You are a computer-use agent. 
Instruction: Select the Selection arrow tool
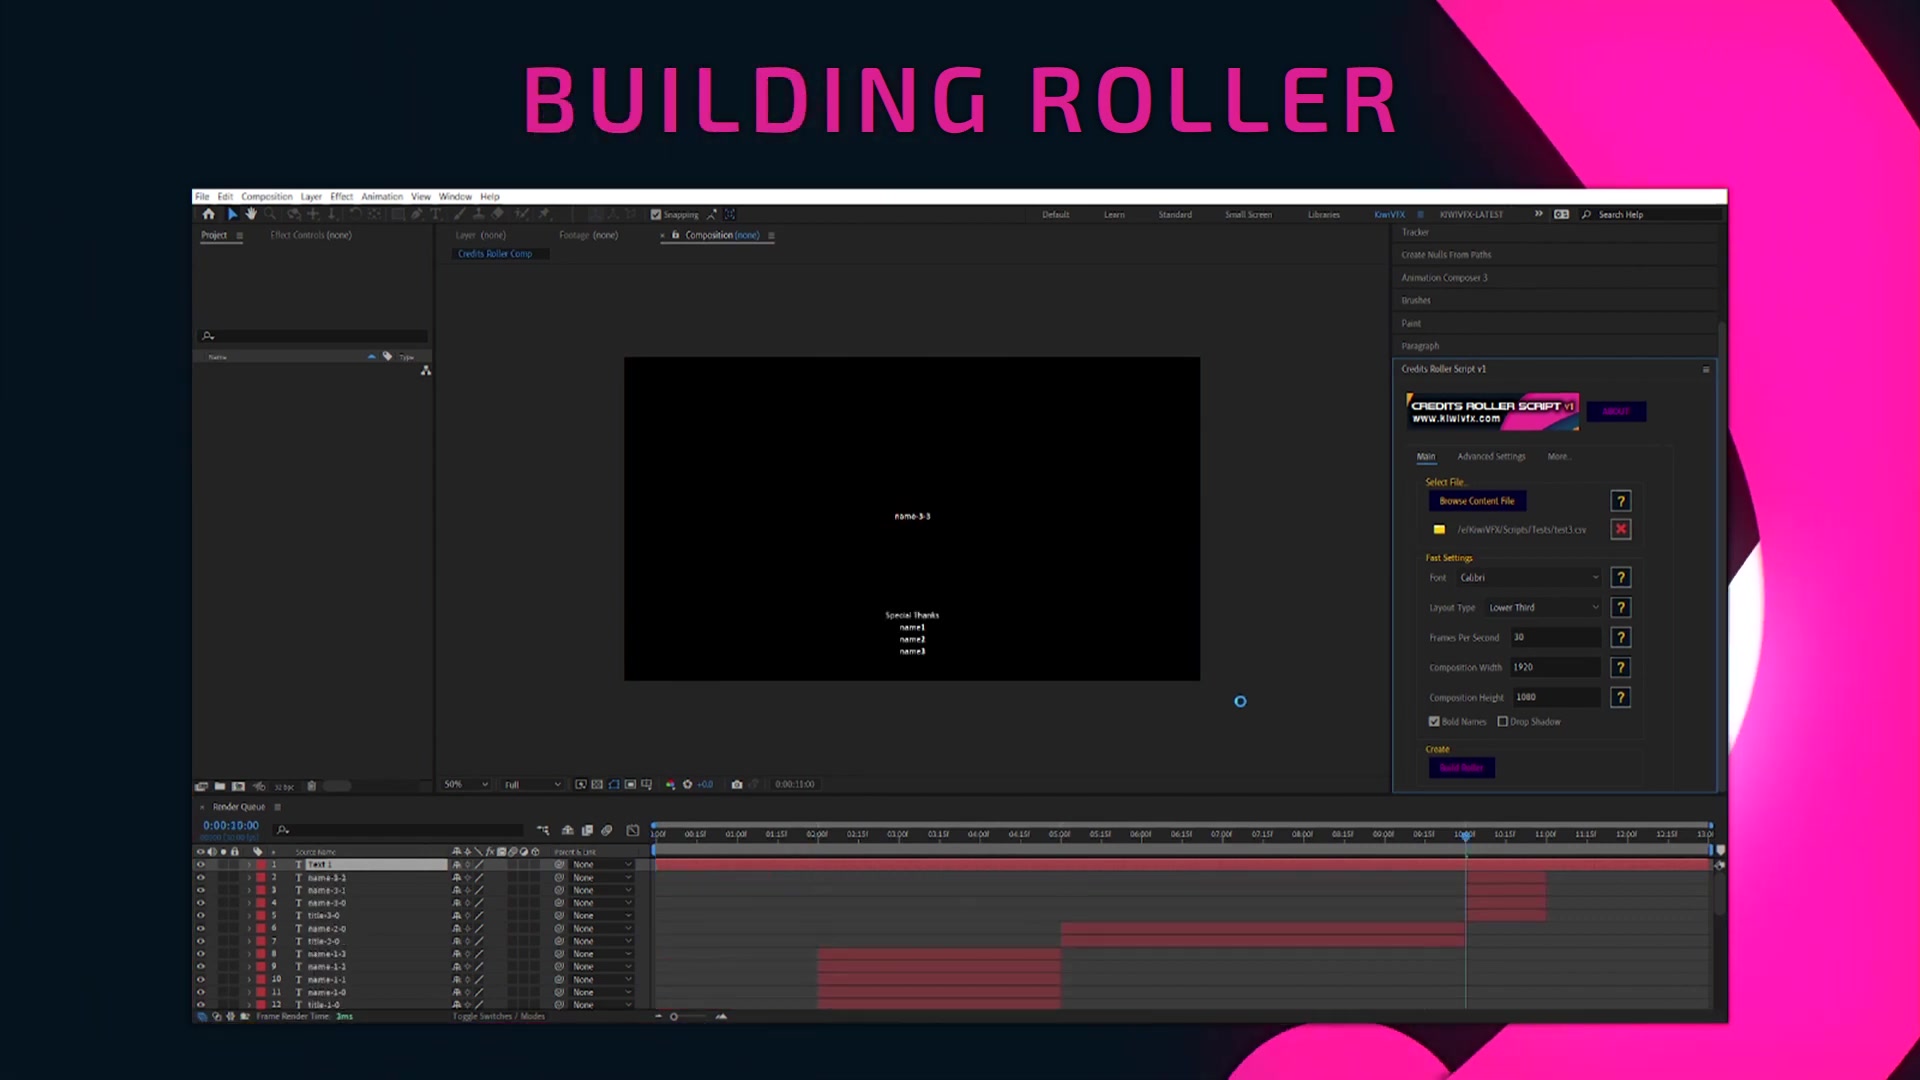(x=232, y=214)
